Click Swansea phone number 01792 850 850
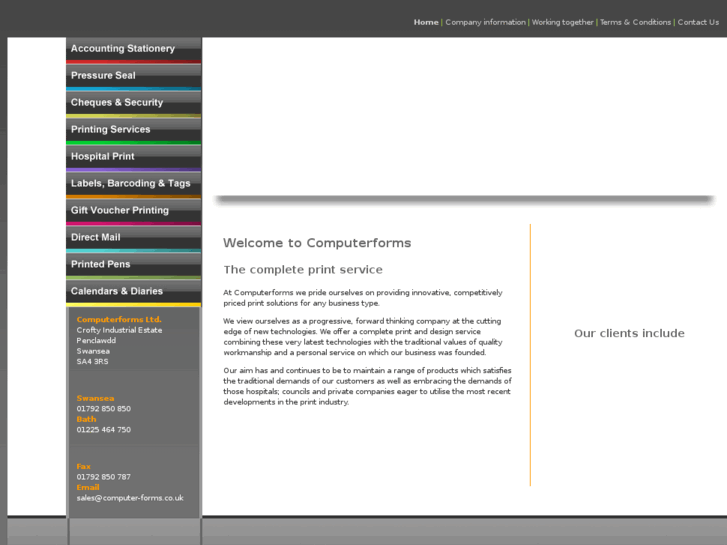The width and height of the screenshot is (727, 545). pos(103,409)
